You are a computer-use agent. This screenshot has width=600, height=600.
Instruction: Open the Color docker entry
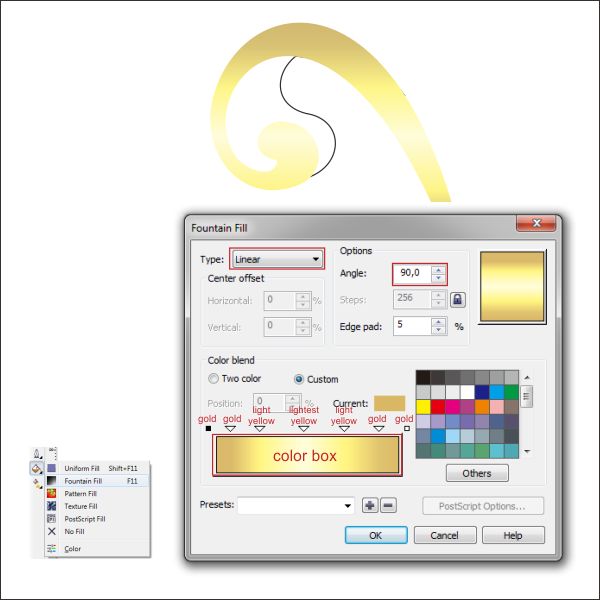(x=72, y=549)
